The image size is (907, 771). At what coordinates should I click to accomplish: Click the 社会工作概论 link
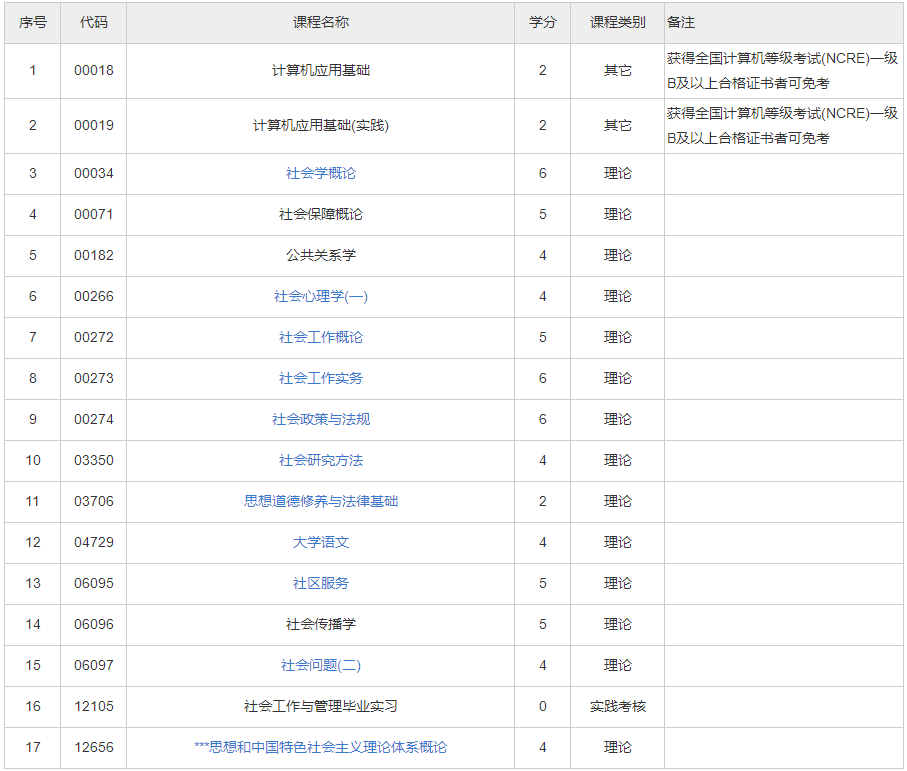320,338
